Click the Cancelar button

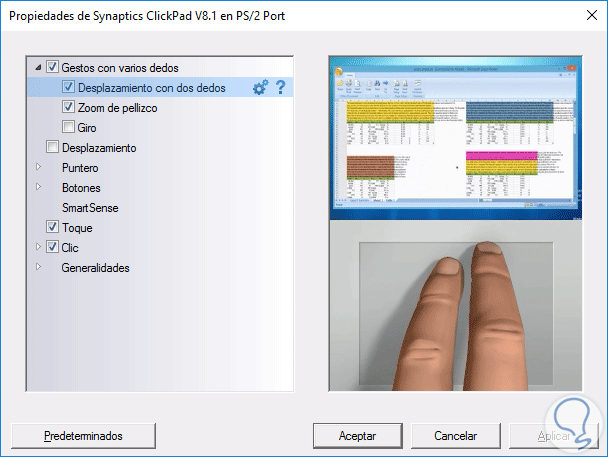click(456, 436)
